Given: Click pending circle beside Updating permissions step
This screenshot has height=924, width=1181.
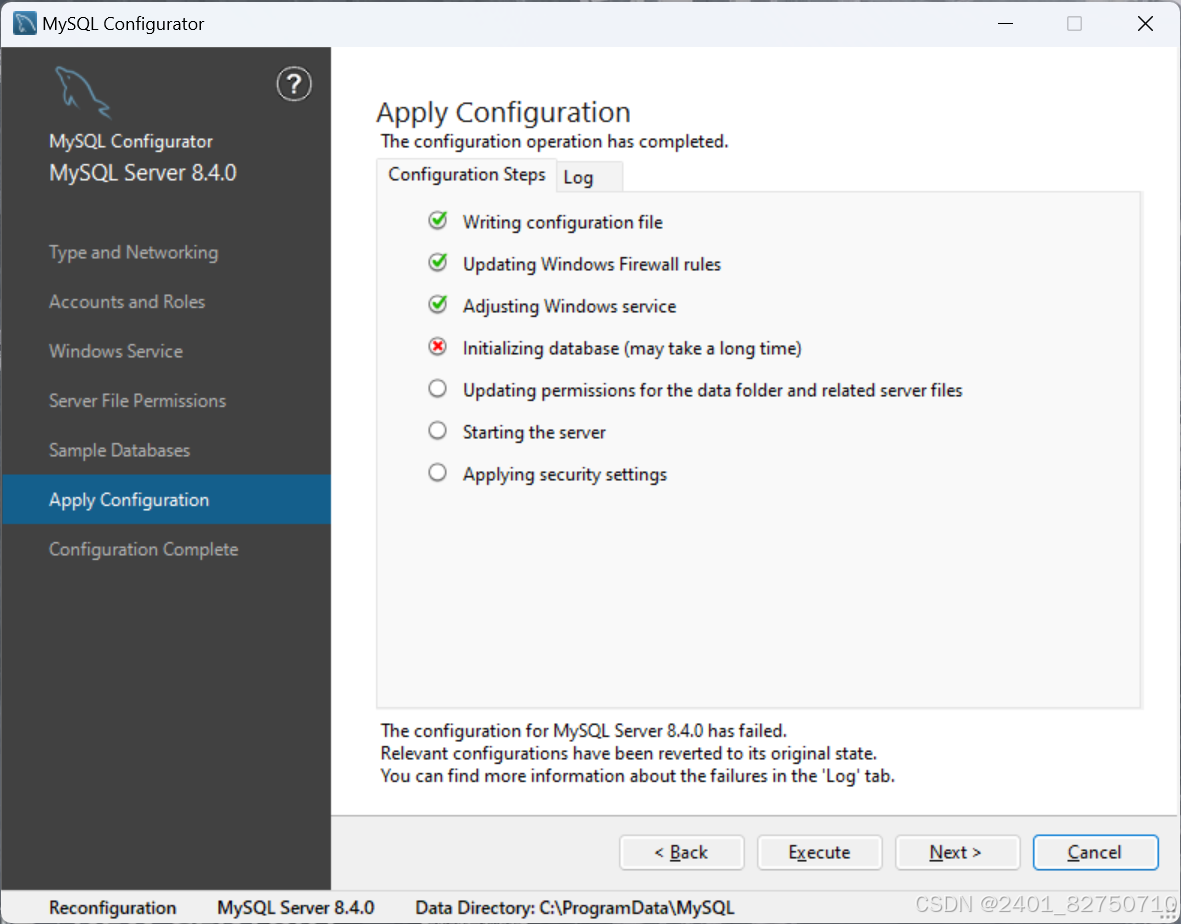Looking at the screenshot, I should tap(438, 389).
